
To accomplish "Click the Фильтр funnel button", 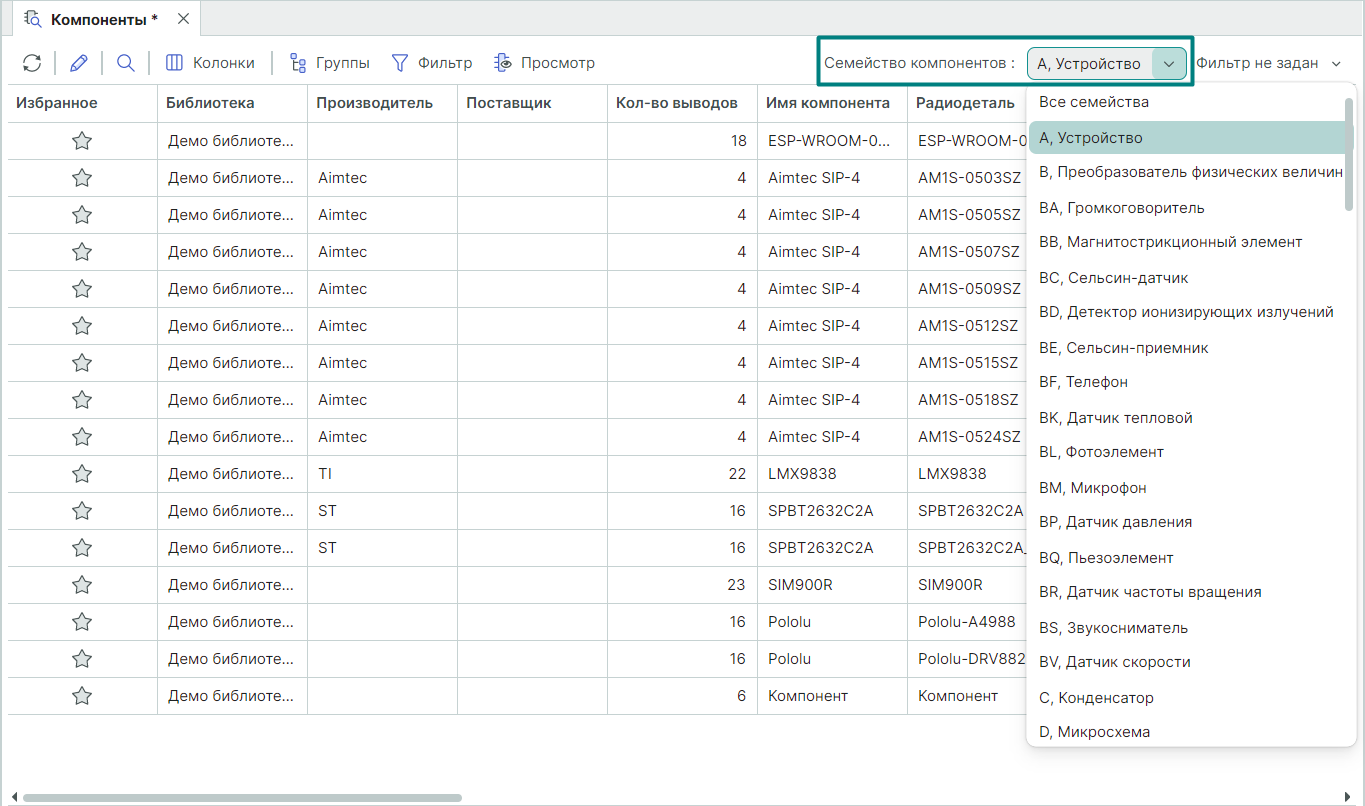I will coord(431,63).
